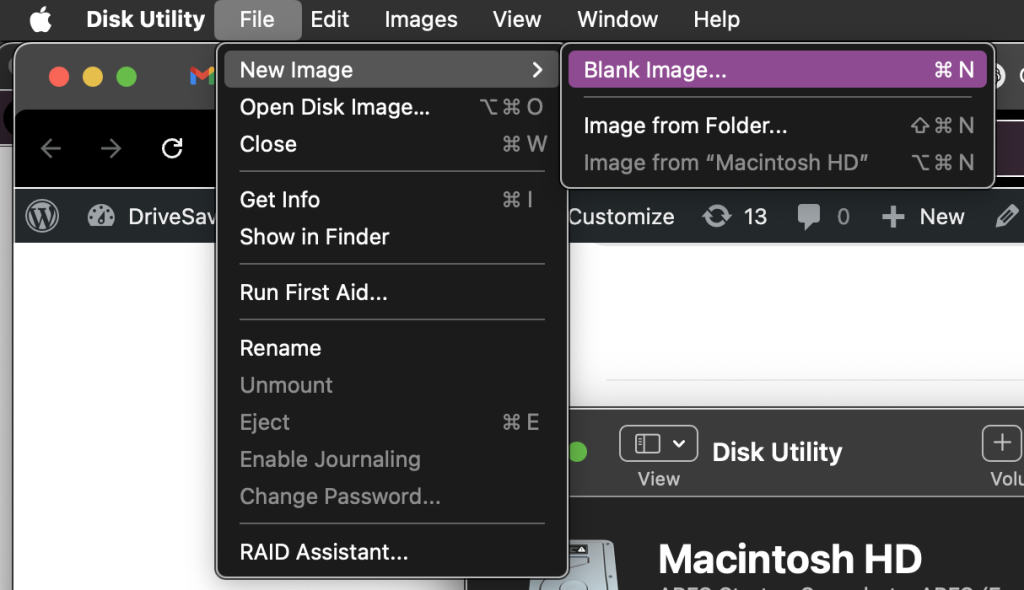Click the Gmail icon in the tab bar
1024x590 pixels.
click(x=202, y=74)
